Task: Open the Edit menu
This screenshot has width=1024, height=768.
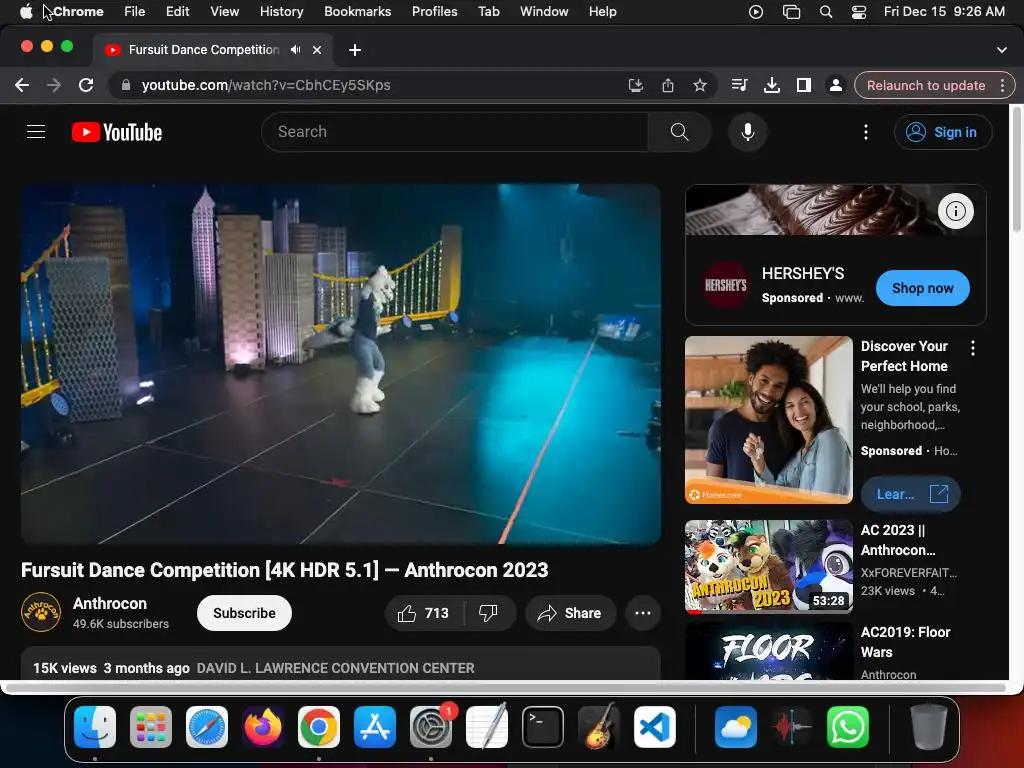Action: coord(177,12)
